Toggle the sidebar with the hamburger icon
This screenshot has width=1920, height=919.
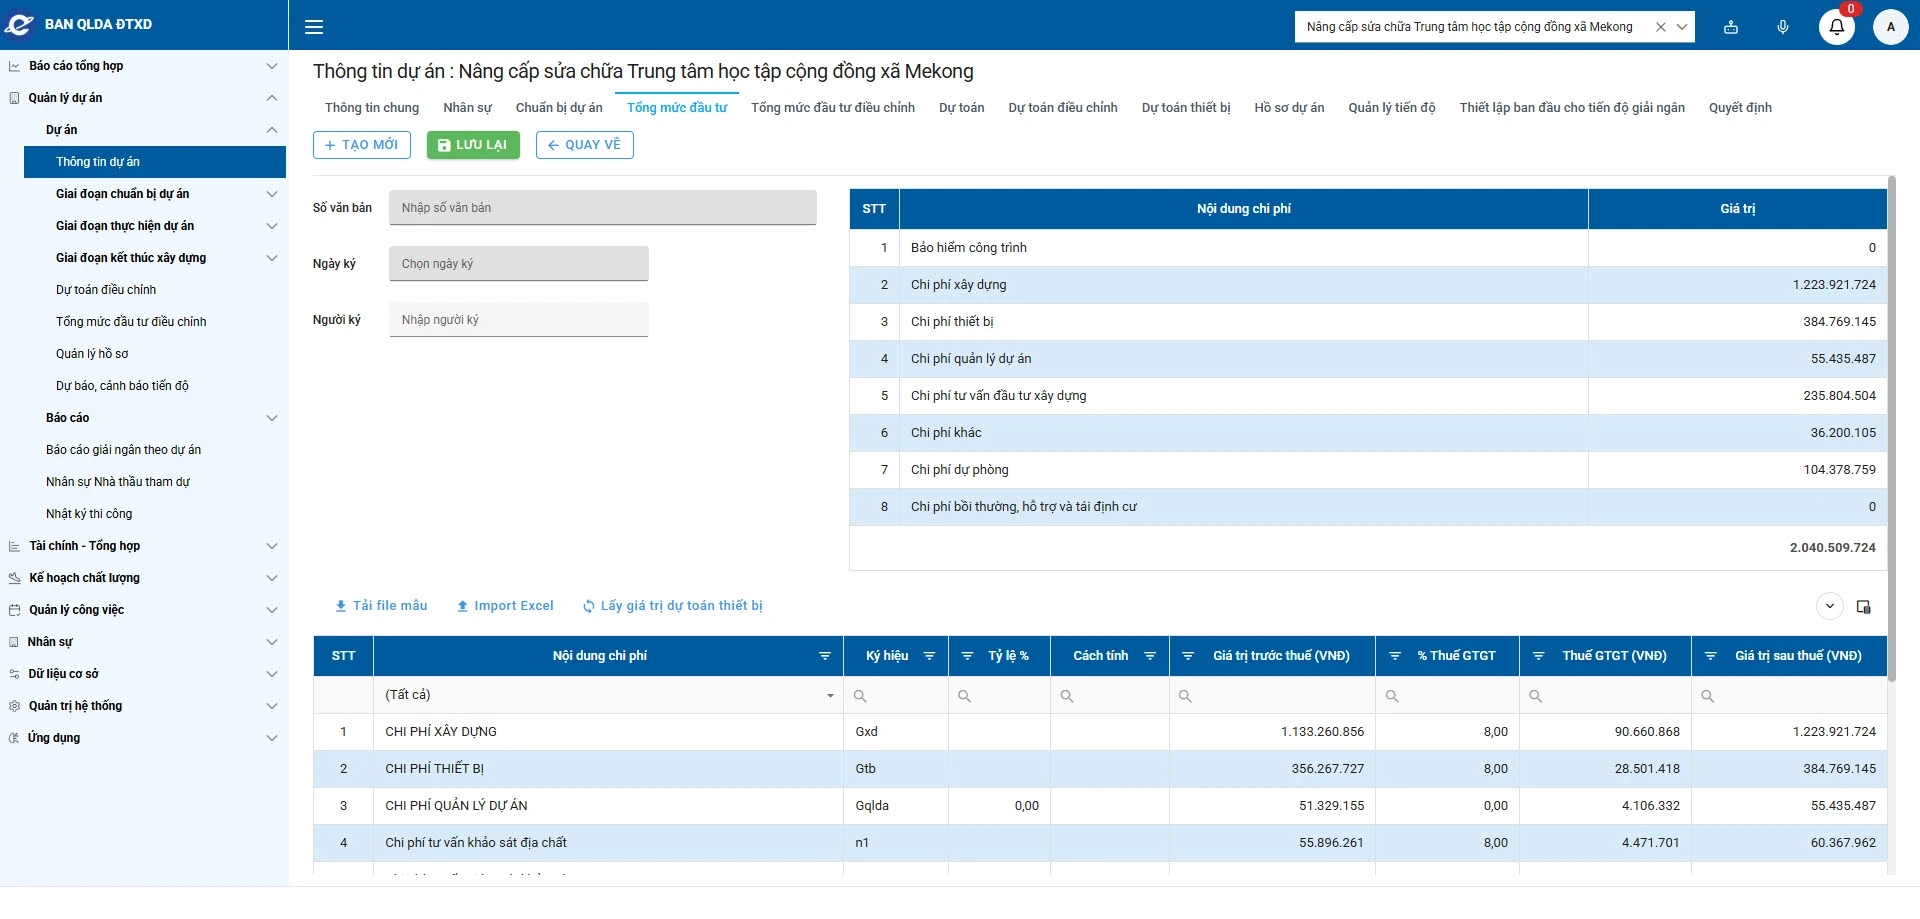tap(313, 26)
